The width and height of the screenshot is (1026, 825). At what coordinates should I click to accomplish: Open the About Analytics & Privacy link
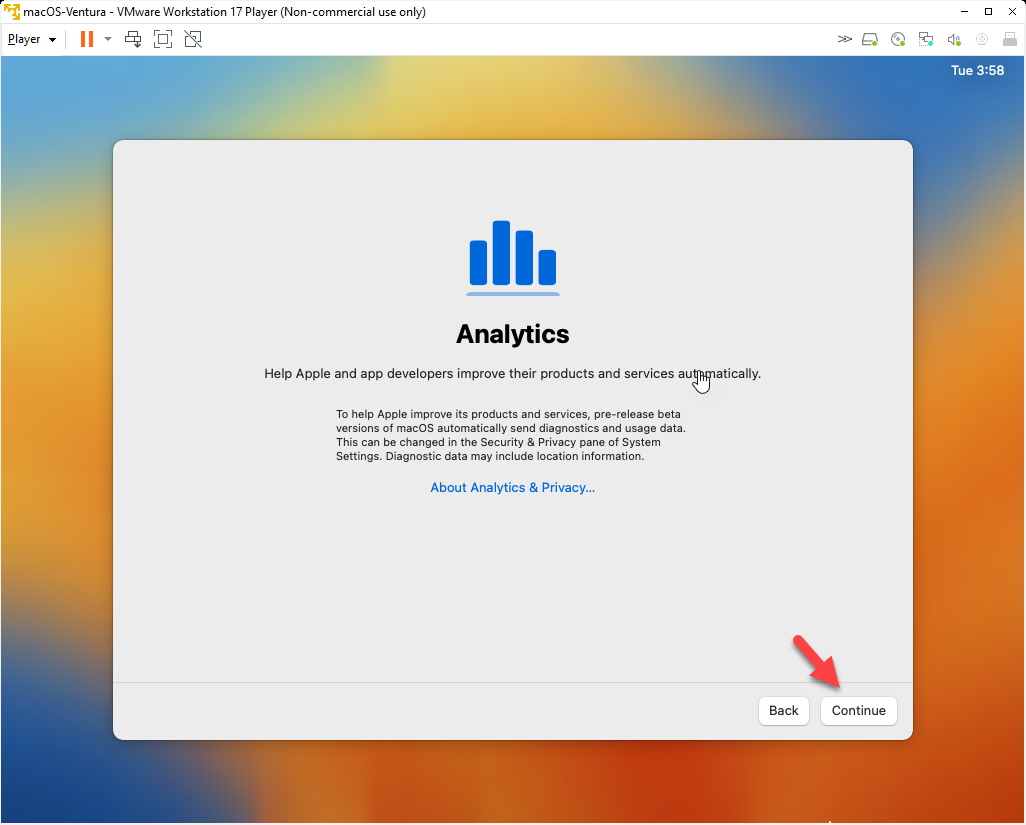click(512, 487)
